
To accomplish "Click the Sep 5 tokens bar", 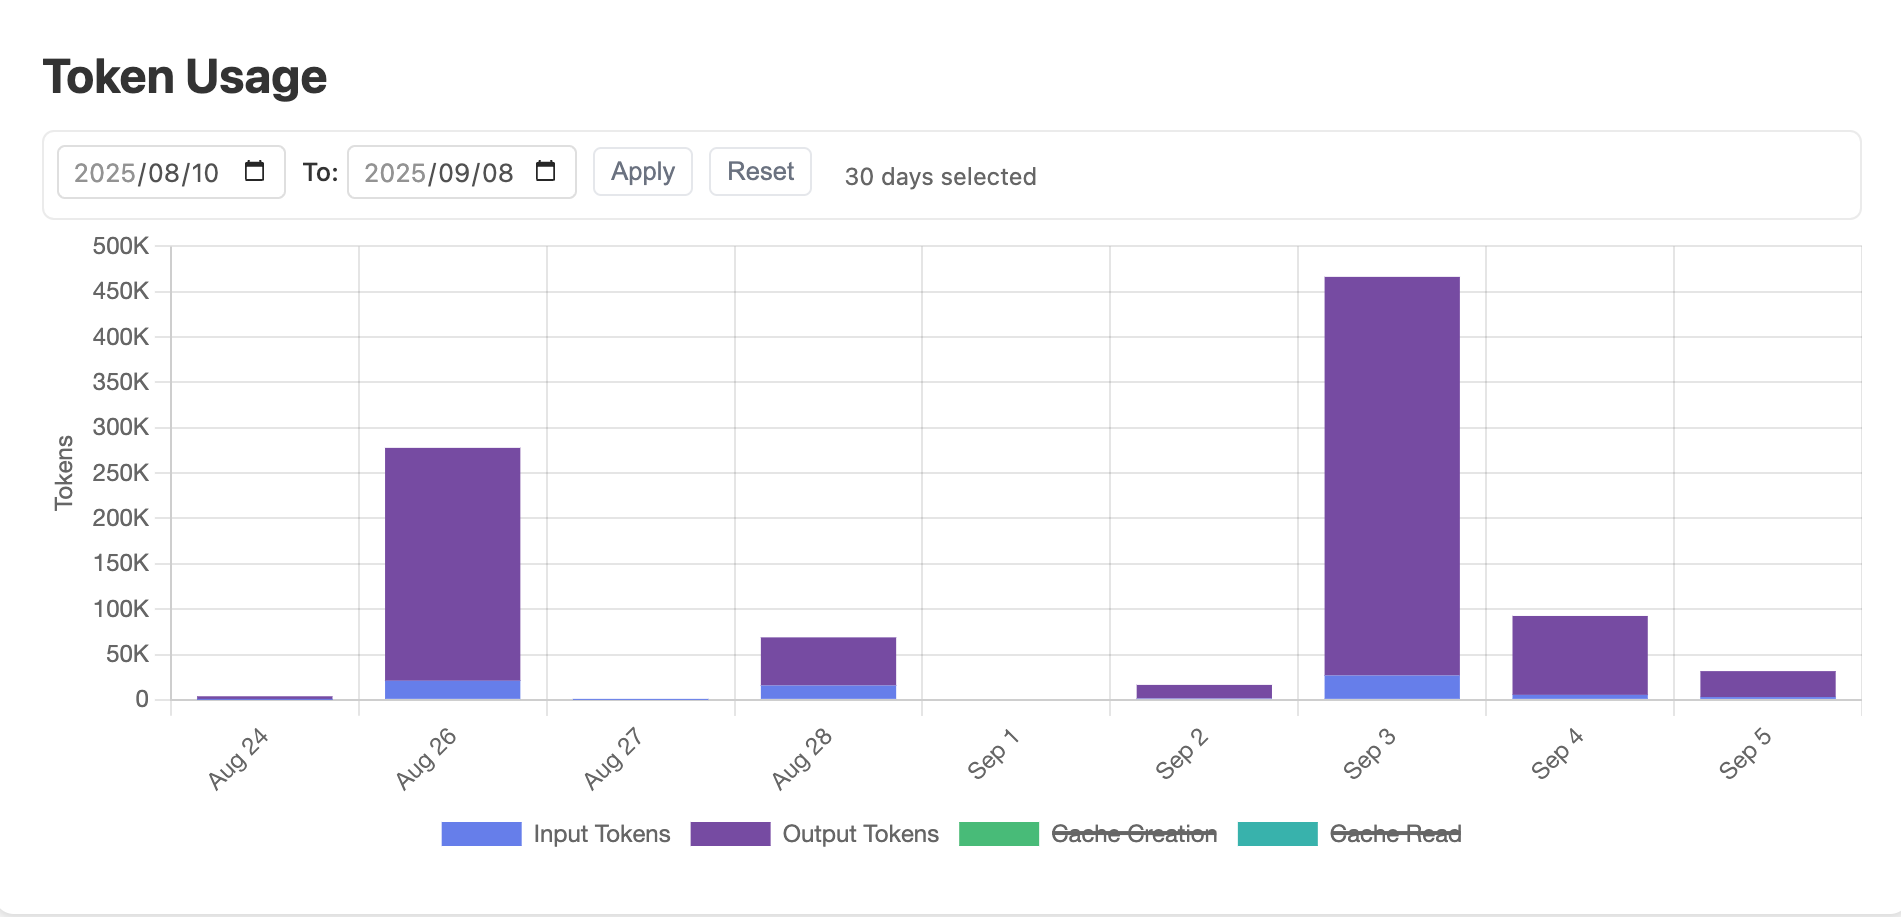I will click(1768, 684).
